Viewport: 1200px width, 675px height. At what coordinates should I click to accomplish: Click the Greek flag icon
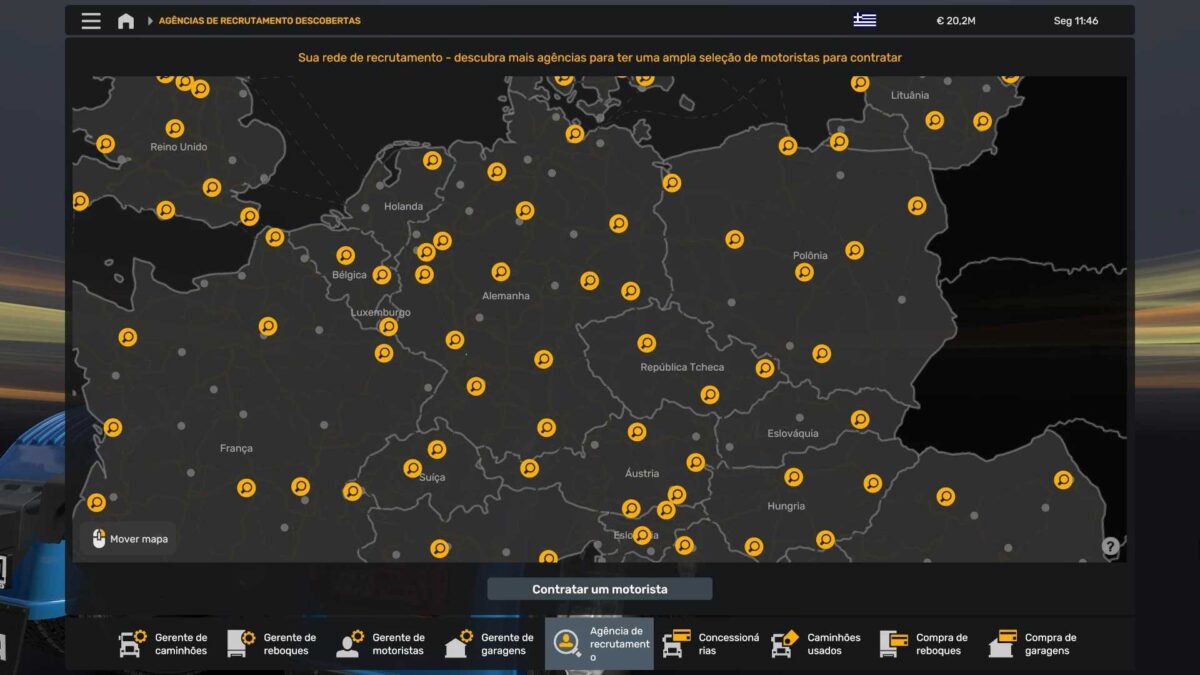pos(864,20)
